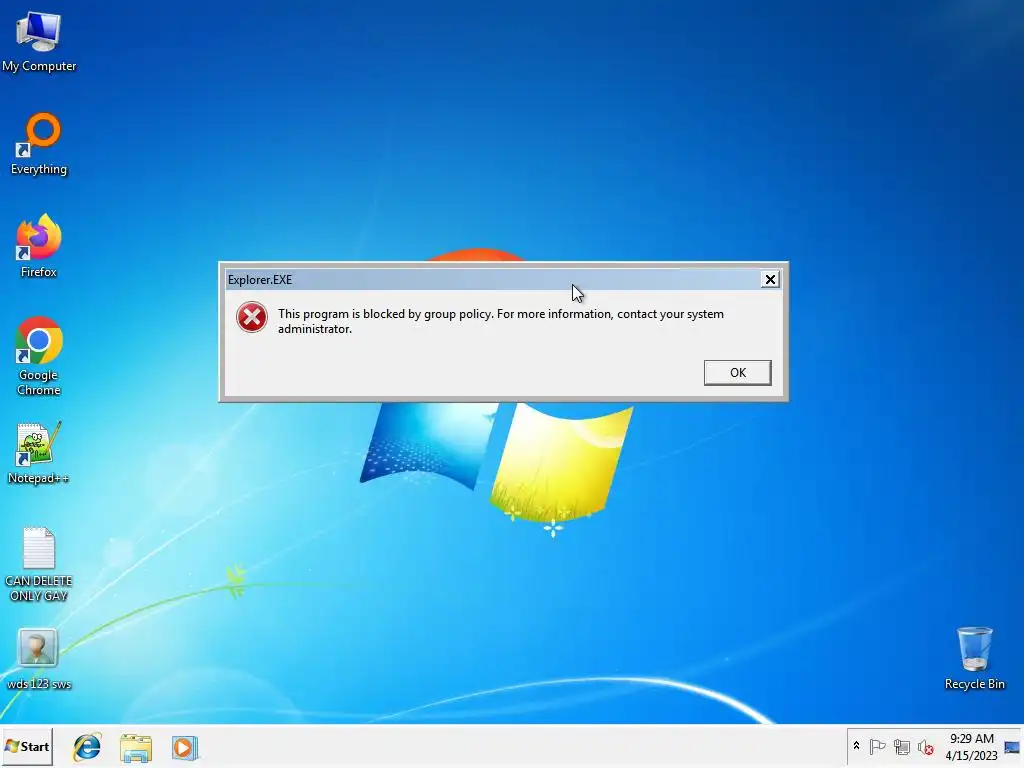Open Action Center flag icon in tray

point(877,746)
